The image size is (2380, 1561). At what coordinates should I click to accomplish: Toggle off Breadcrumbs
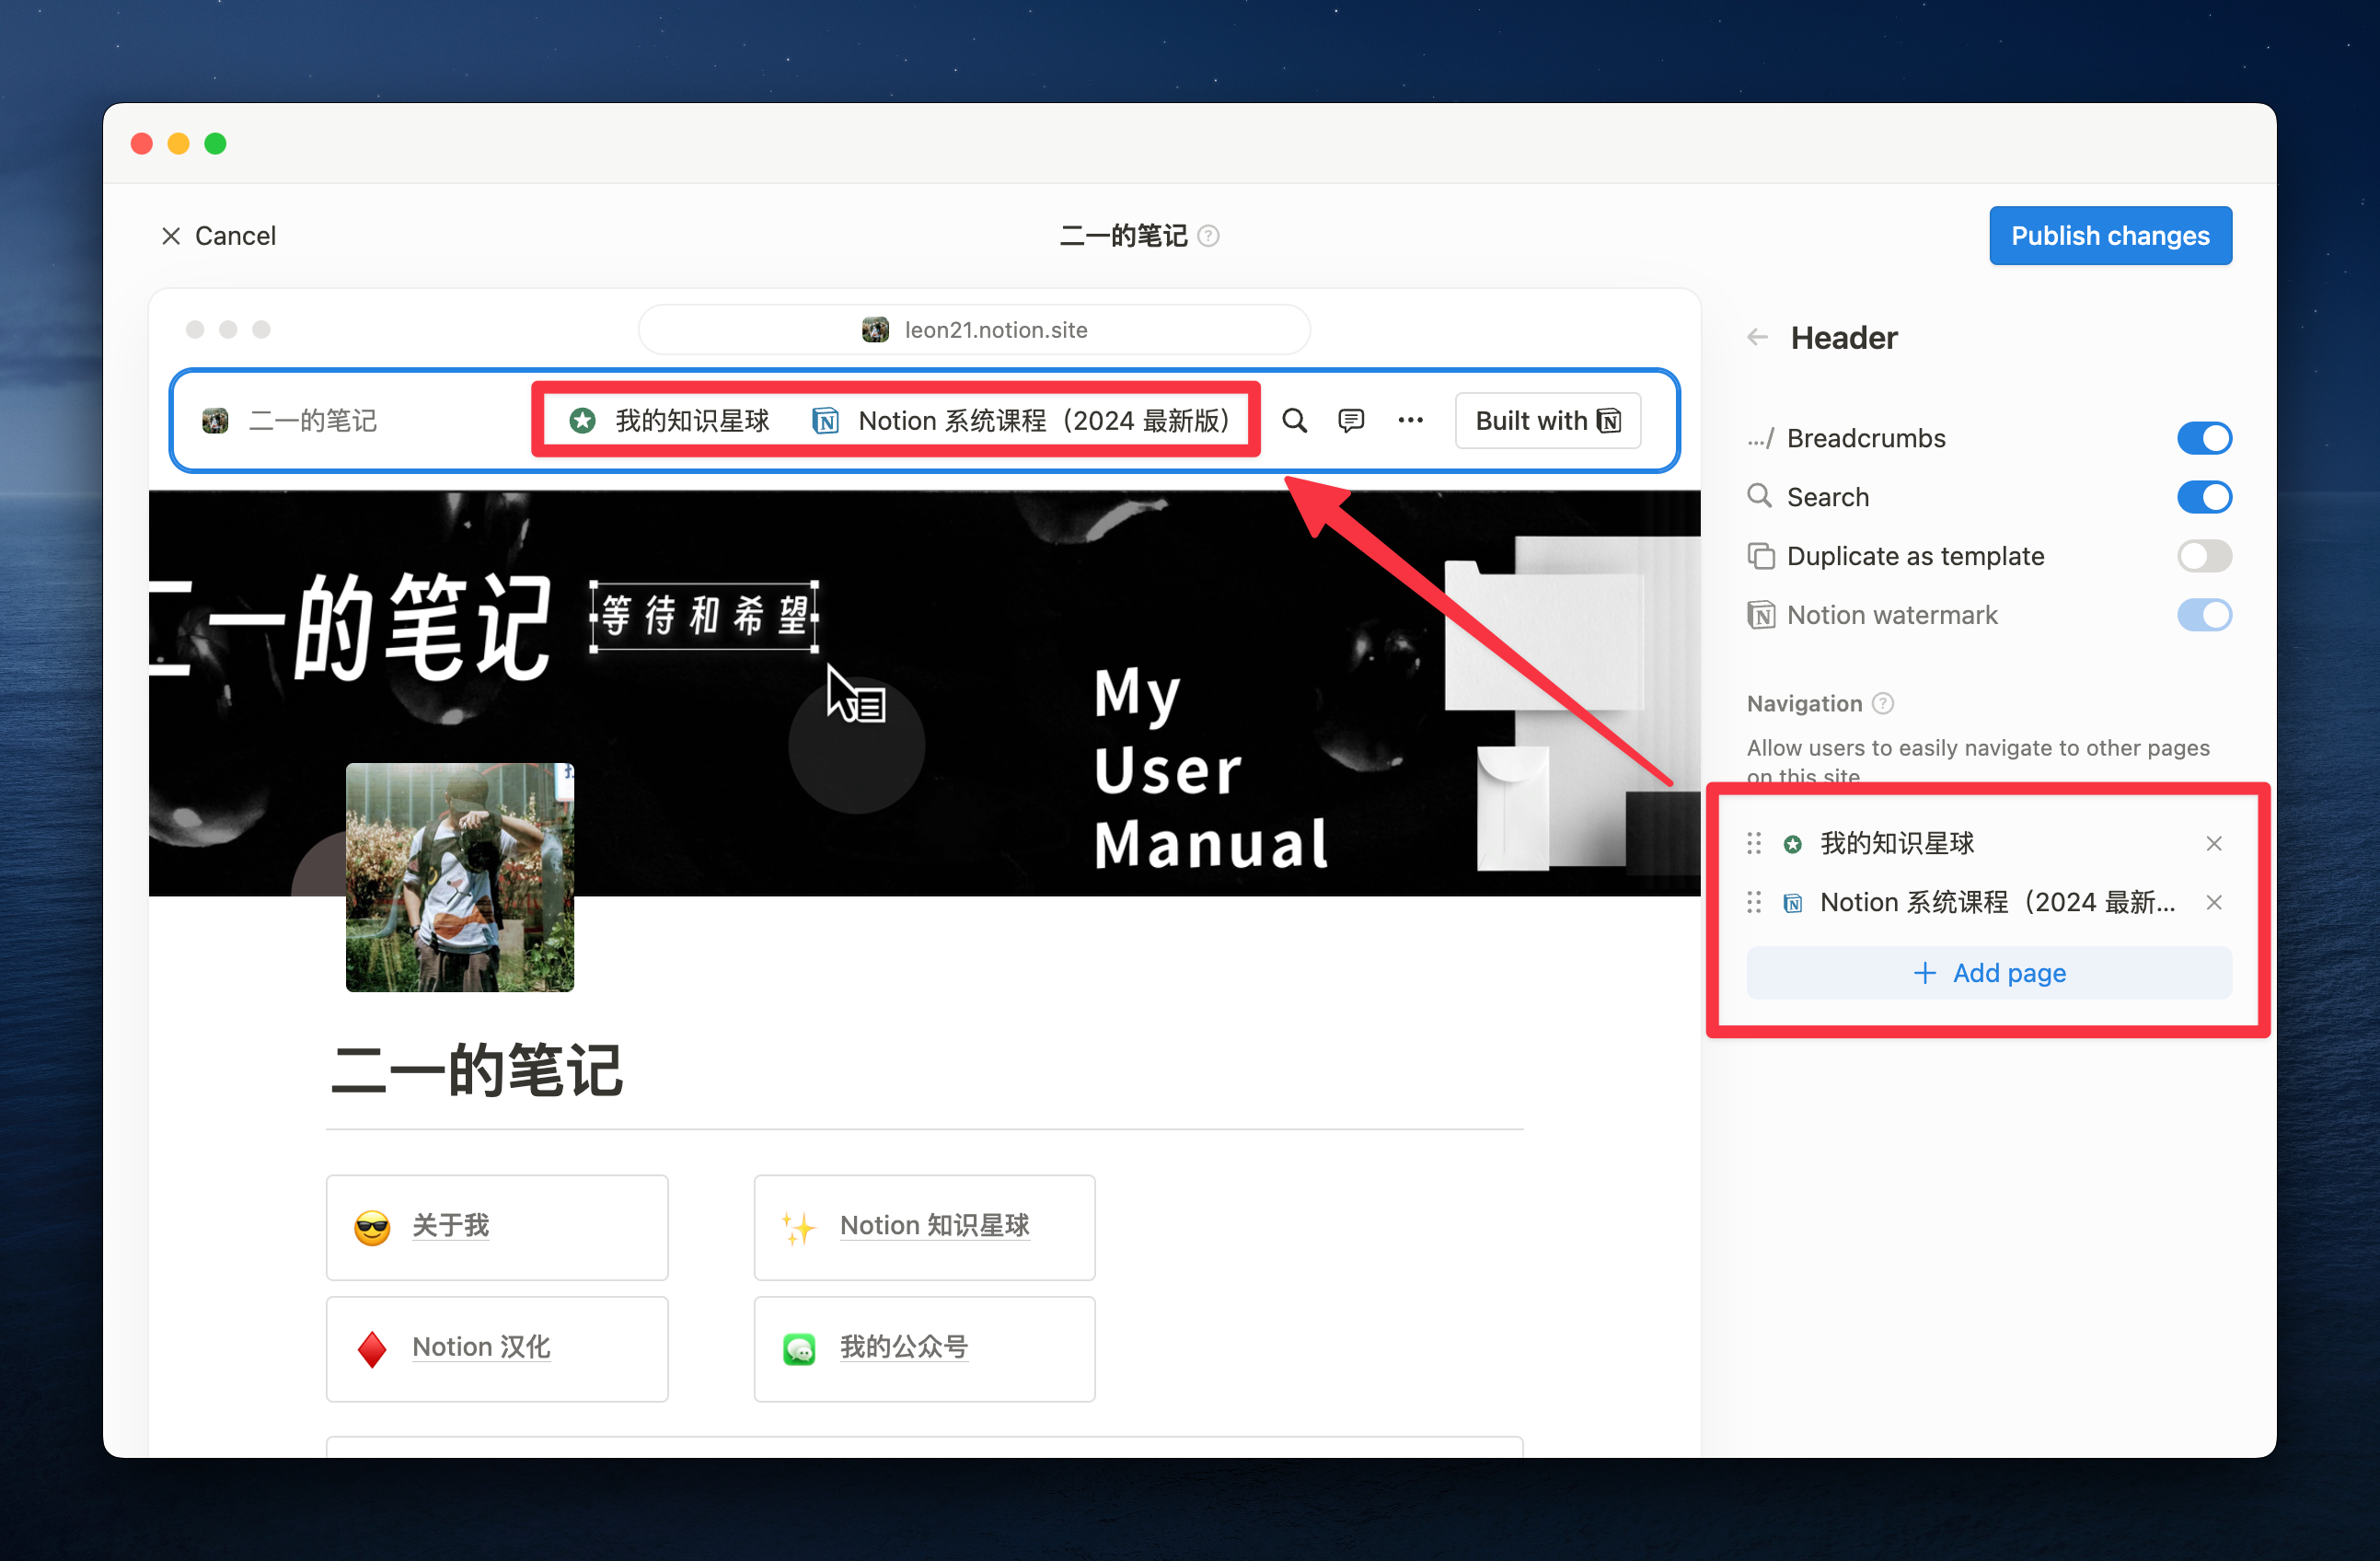click(2204, 437)
